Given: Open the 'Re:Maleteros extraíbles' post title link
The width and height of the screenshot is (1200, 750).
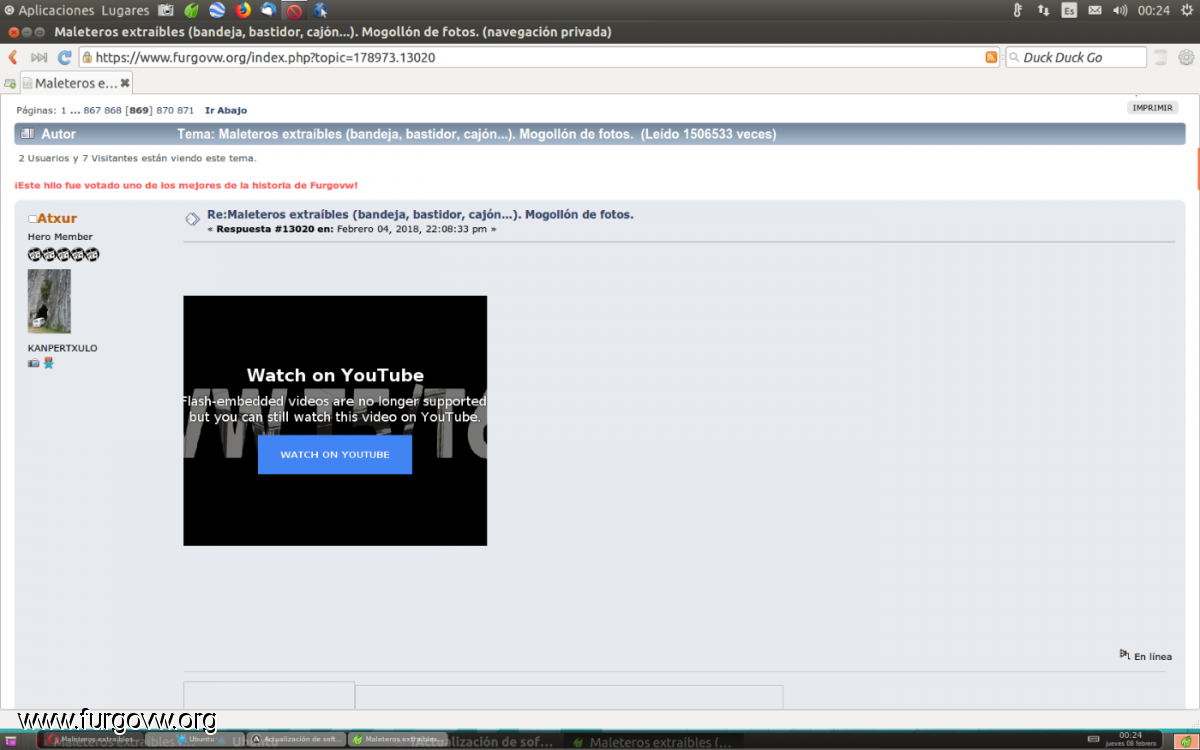Looking at the screenshot, I should (x=420, y=214).
